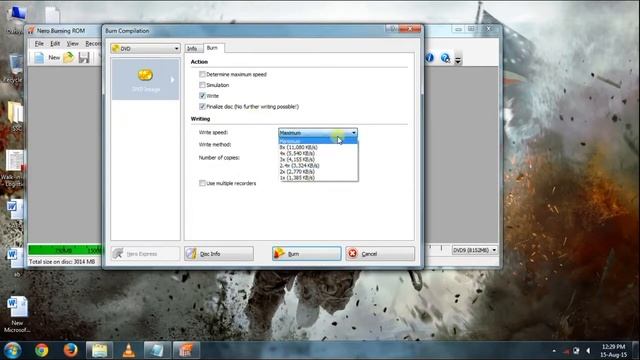Enable Determine maximum speed checkbox
The width and height of the screenshot is (640, 360).
(x=202, y=74)
